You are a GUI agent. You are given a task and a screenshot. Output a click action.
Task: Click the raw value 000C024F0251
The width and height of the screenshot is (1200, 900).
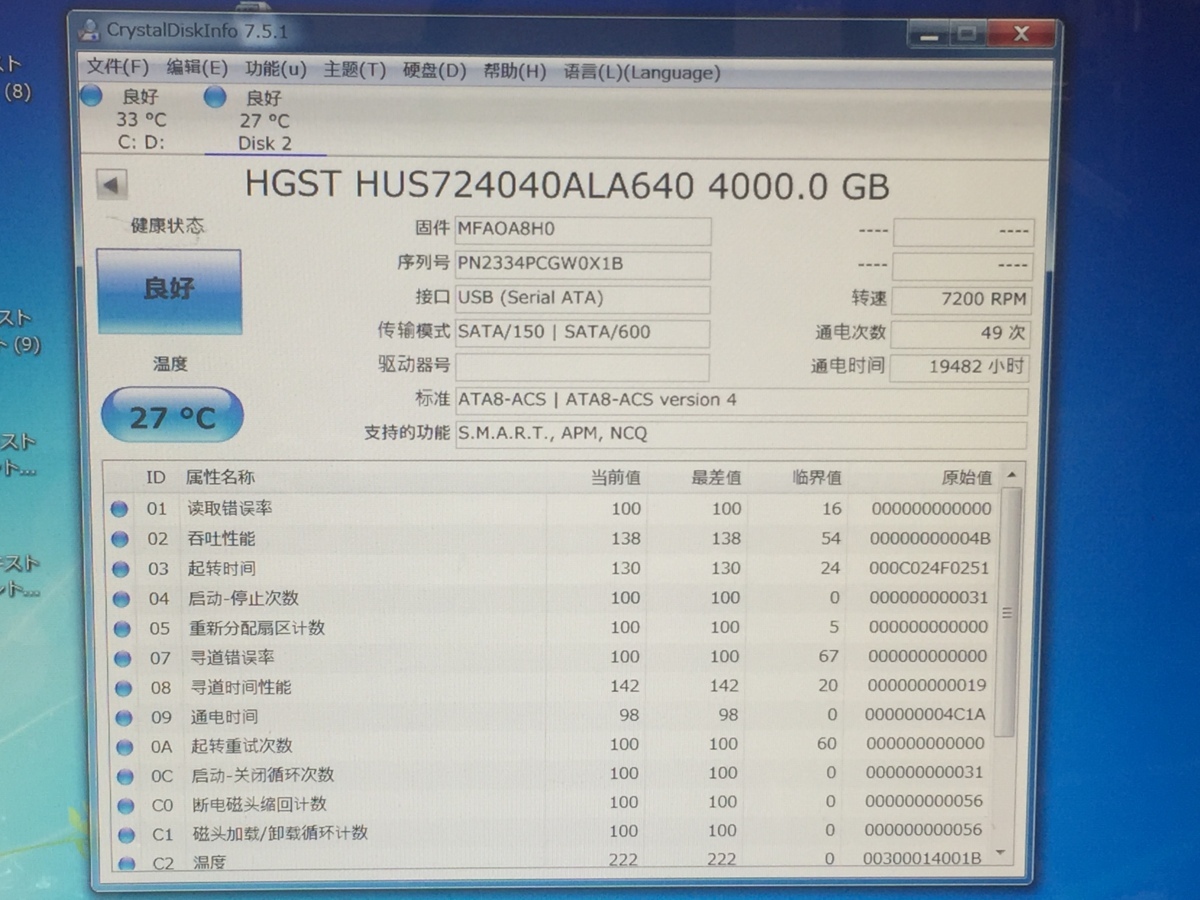(x=928, y=568)
